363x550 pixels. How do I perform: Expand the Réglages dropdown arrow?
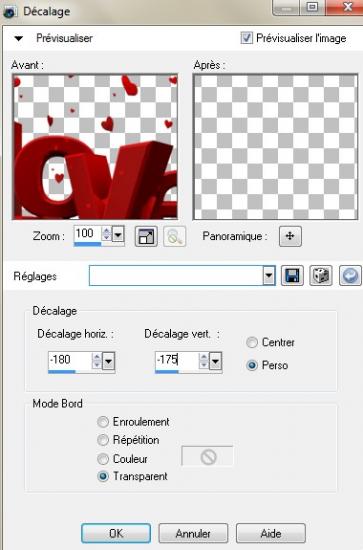pyautogui.click(x=269, y=276)
